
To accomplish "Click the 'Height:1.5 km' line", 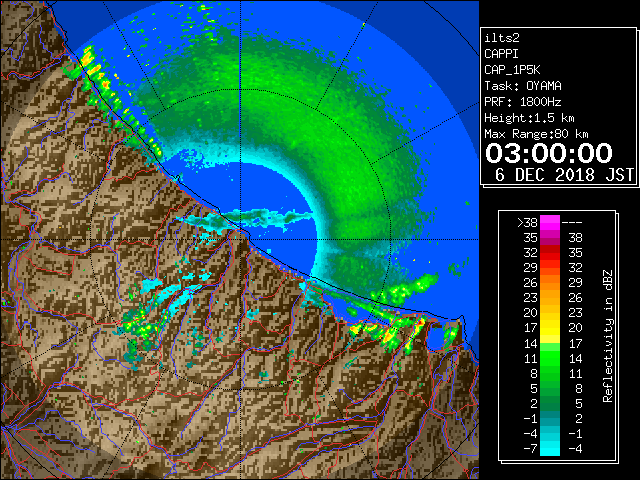I will pos(529,118).
